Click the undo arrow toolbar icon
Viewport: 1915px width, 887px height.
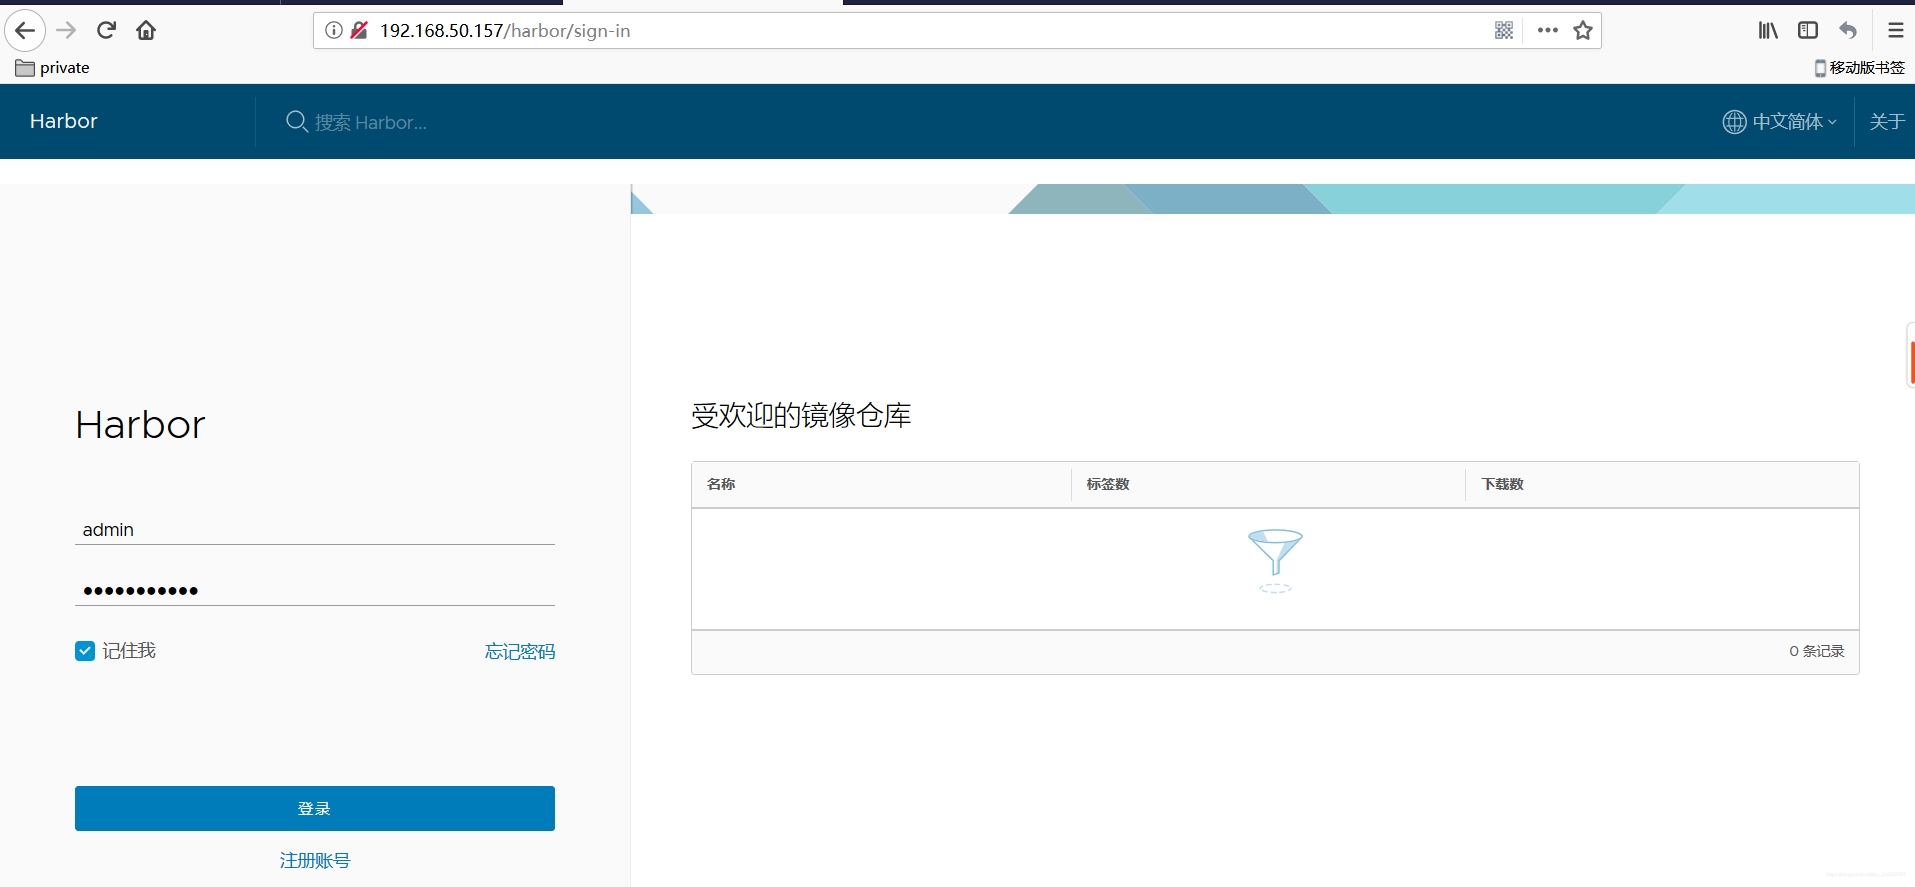[1848, 30]
